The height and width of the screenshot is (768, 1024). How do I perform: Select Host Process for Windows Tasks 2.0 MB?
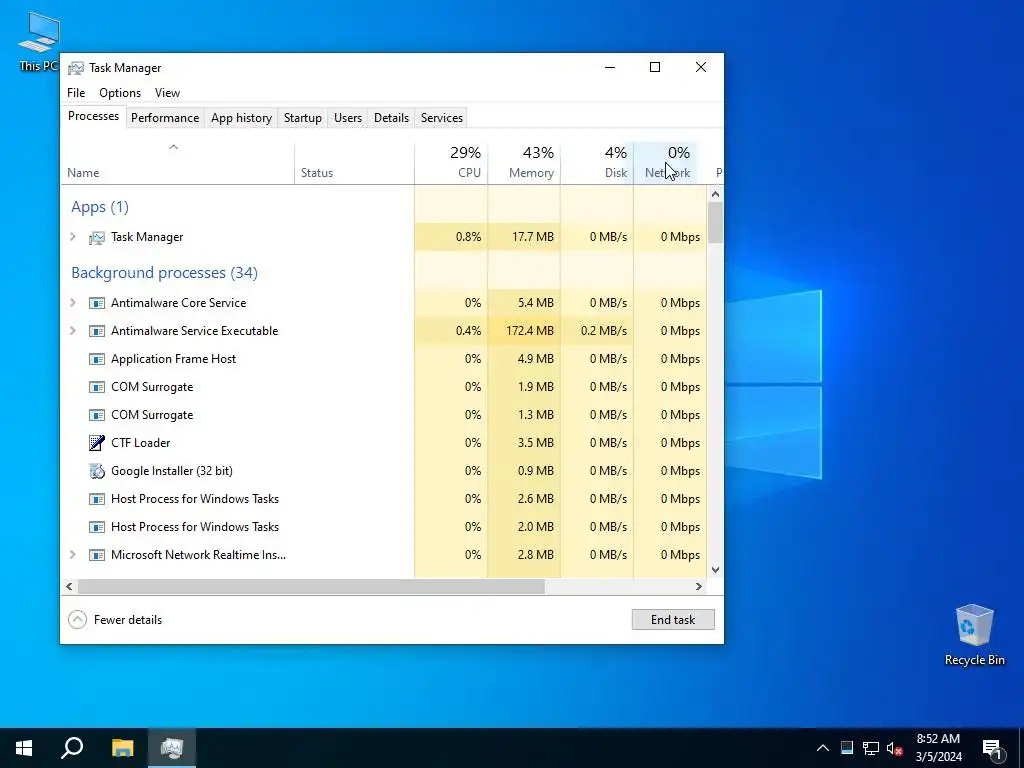pyautogui.click(x=384, y=527)
